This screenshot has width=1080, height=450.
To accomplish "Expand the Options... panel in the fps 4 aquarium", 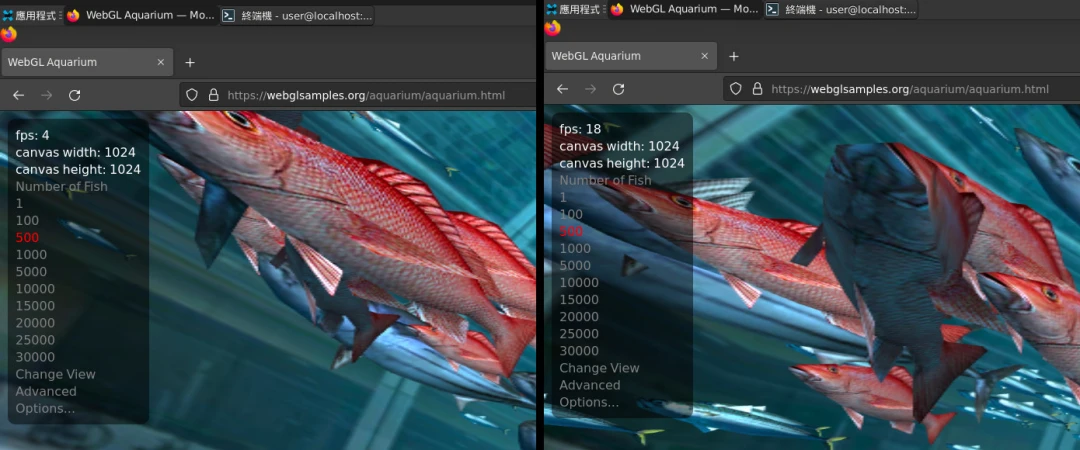I will (x=45, y=408).
